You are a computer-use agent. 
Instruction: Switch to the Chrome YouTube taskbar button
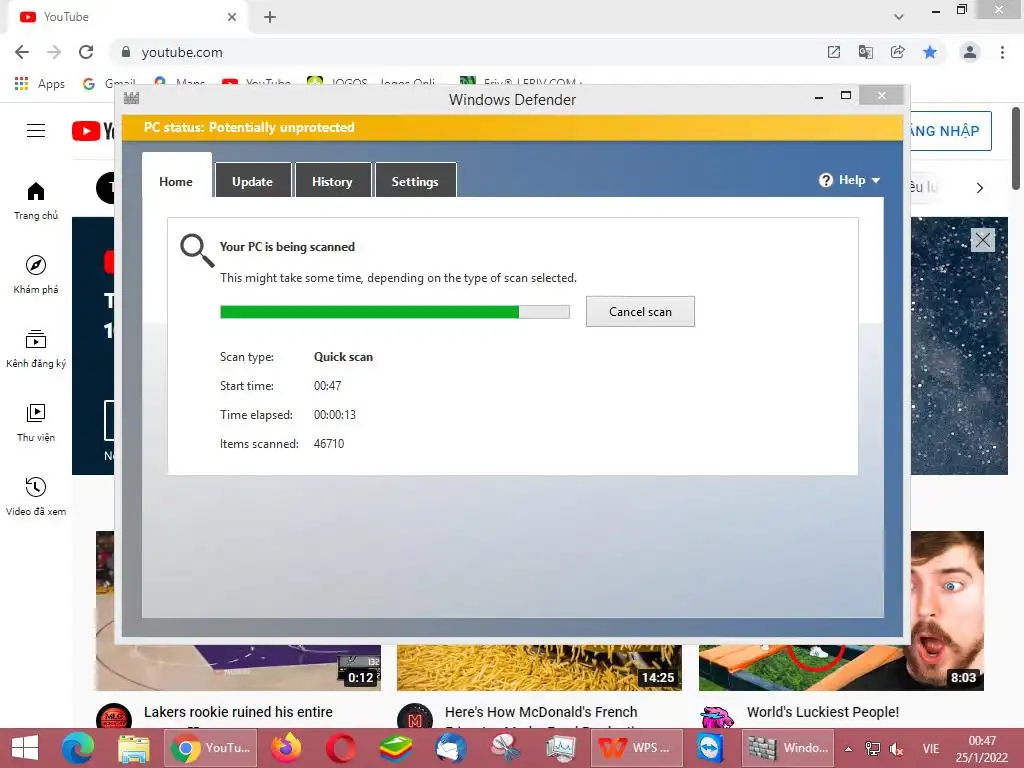(210, 748)
